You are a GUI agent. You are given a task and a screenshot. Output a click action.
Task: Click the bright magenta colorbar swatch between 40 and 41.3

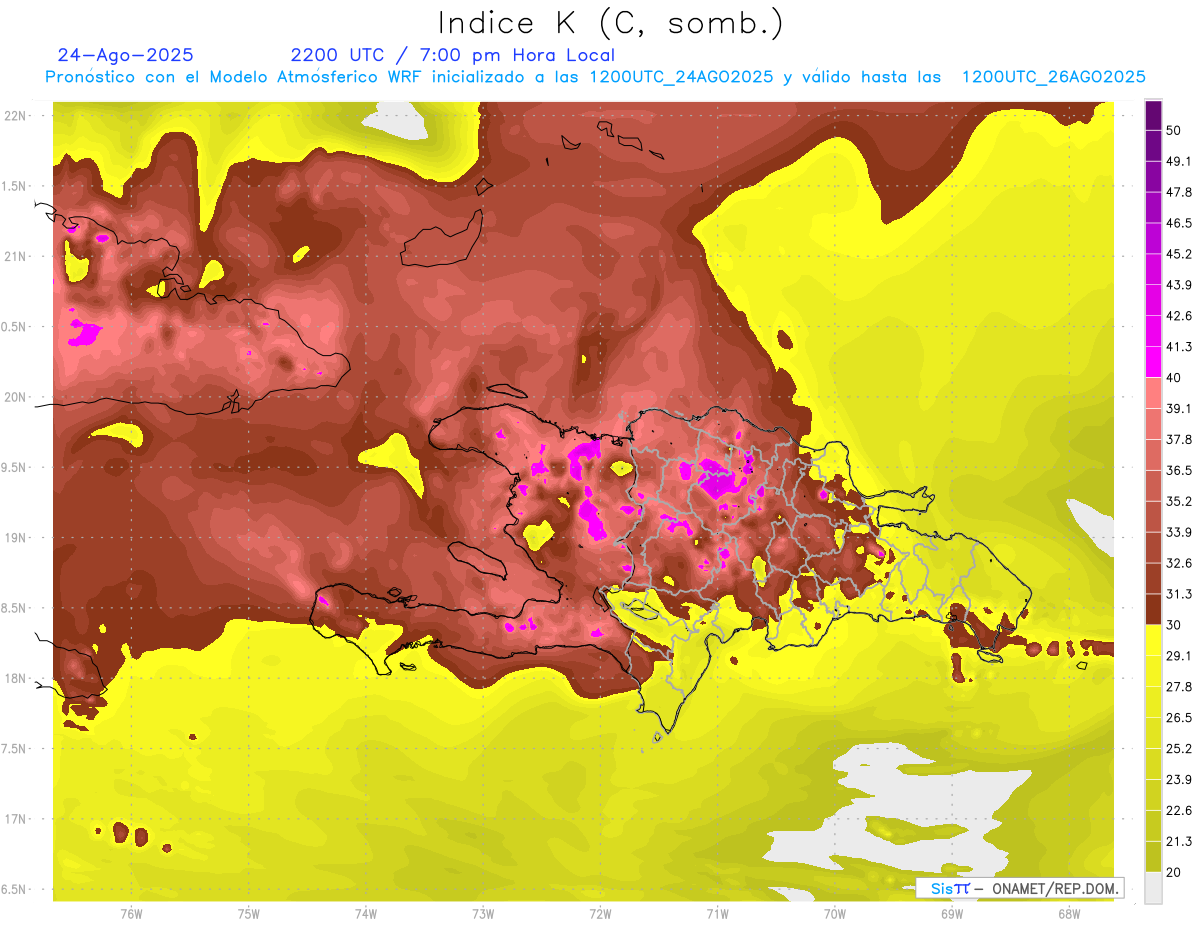[x=1153, y=361]
